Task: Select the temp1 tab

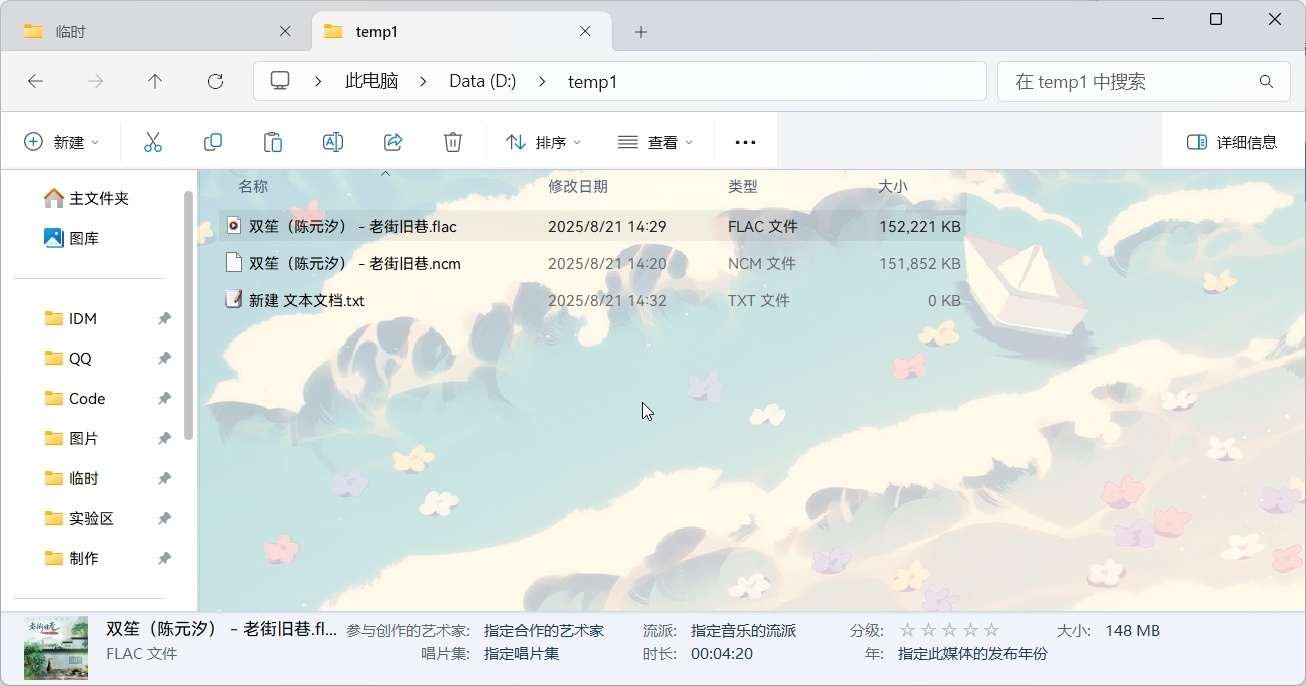Action: [462, 32]
